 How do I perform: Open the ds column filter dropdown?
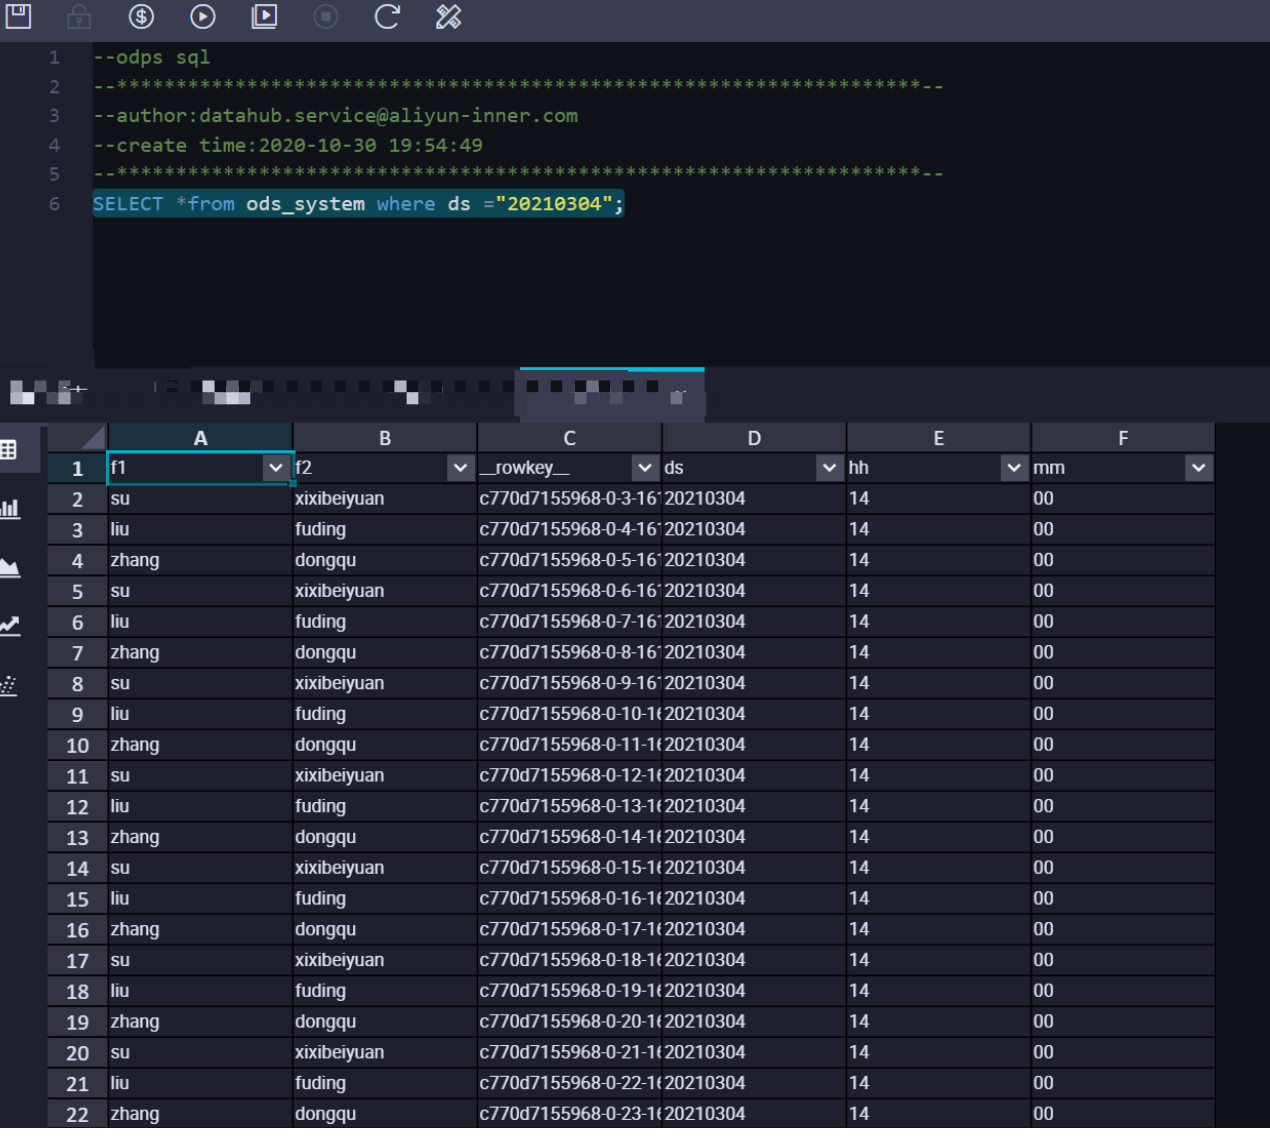coord(829,468)
